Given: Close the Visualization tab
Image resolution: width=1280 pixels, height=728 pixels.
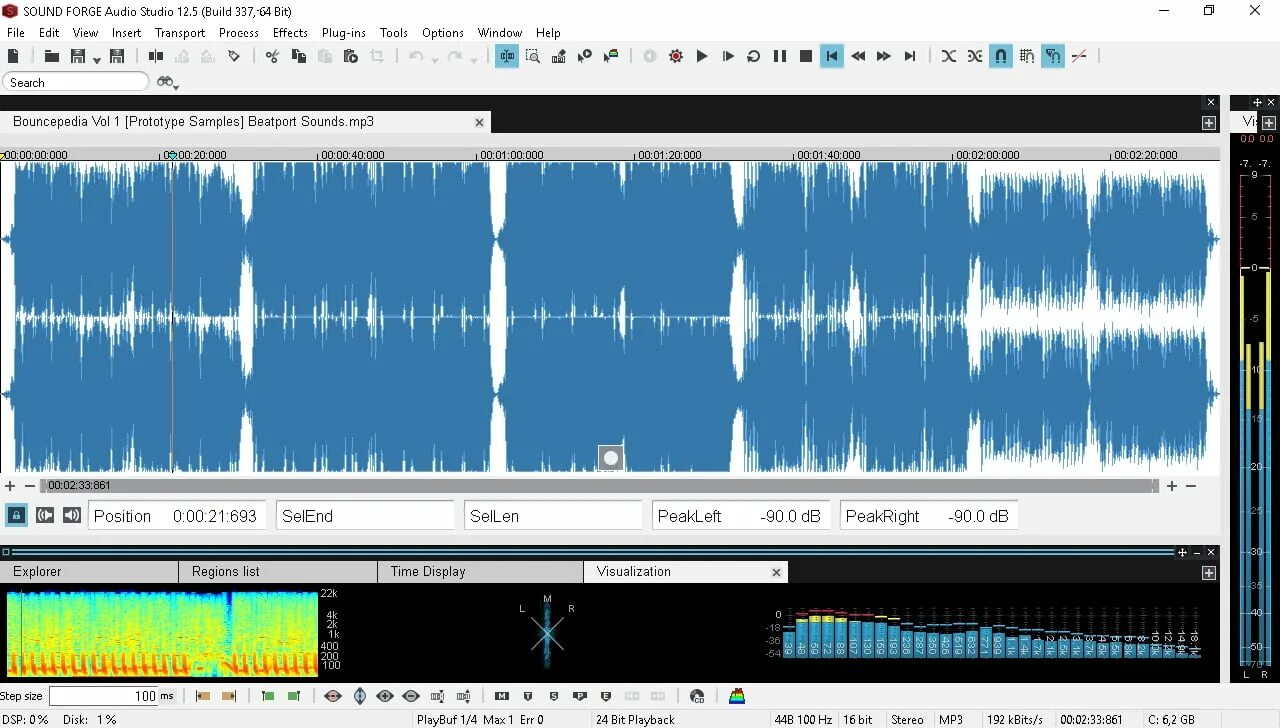Looking at the screenshot, I should [x=776, y=573].
